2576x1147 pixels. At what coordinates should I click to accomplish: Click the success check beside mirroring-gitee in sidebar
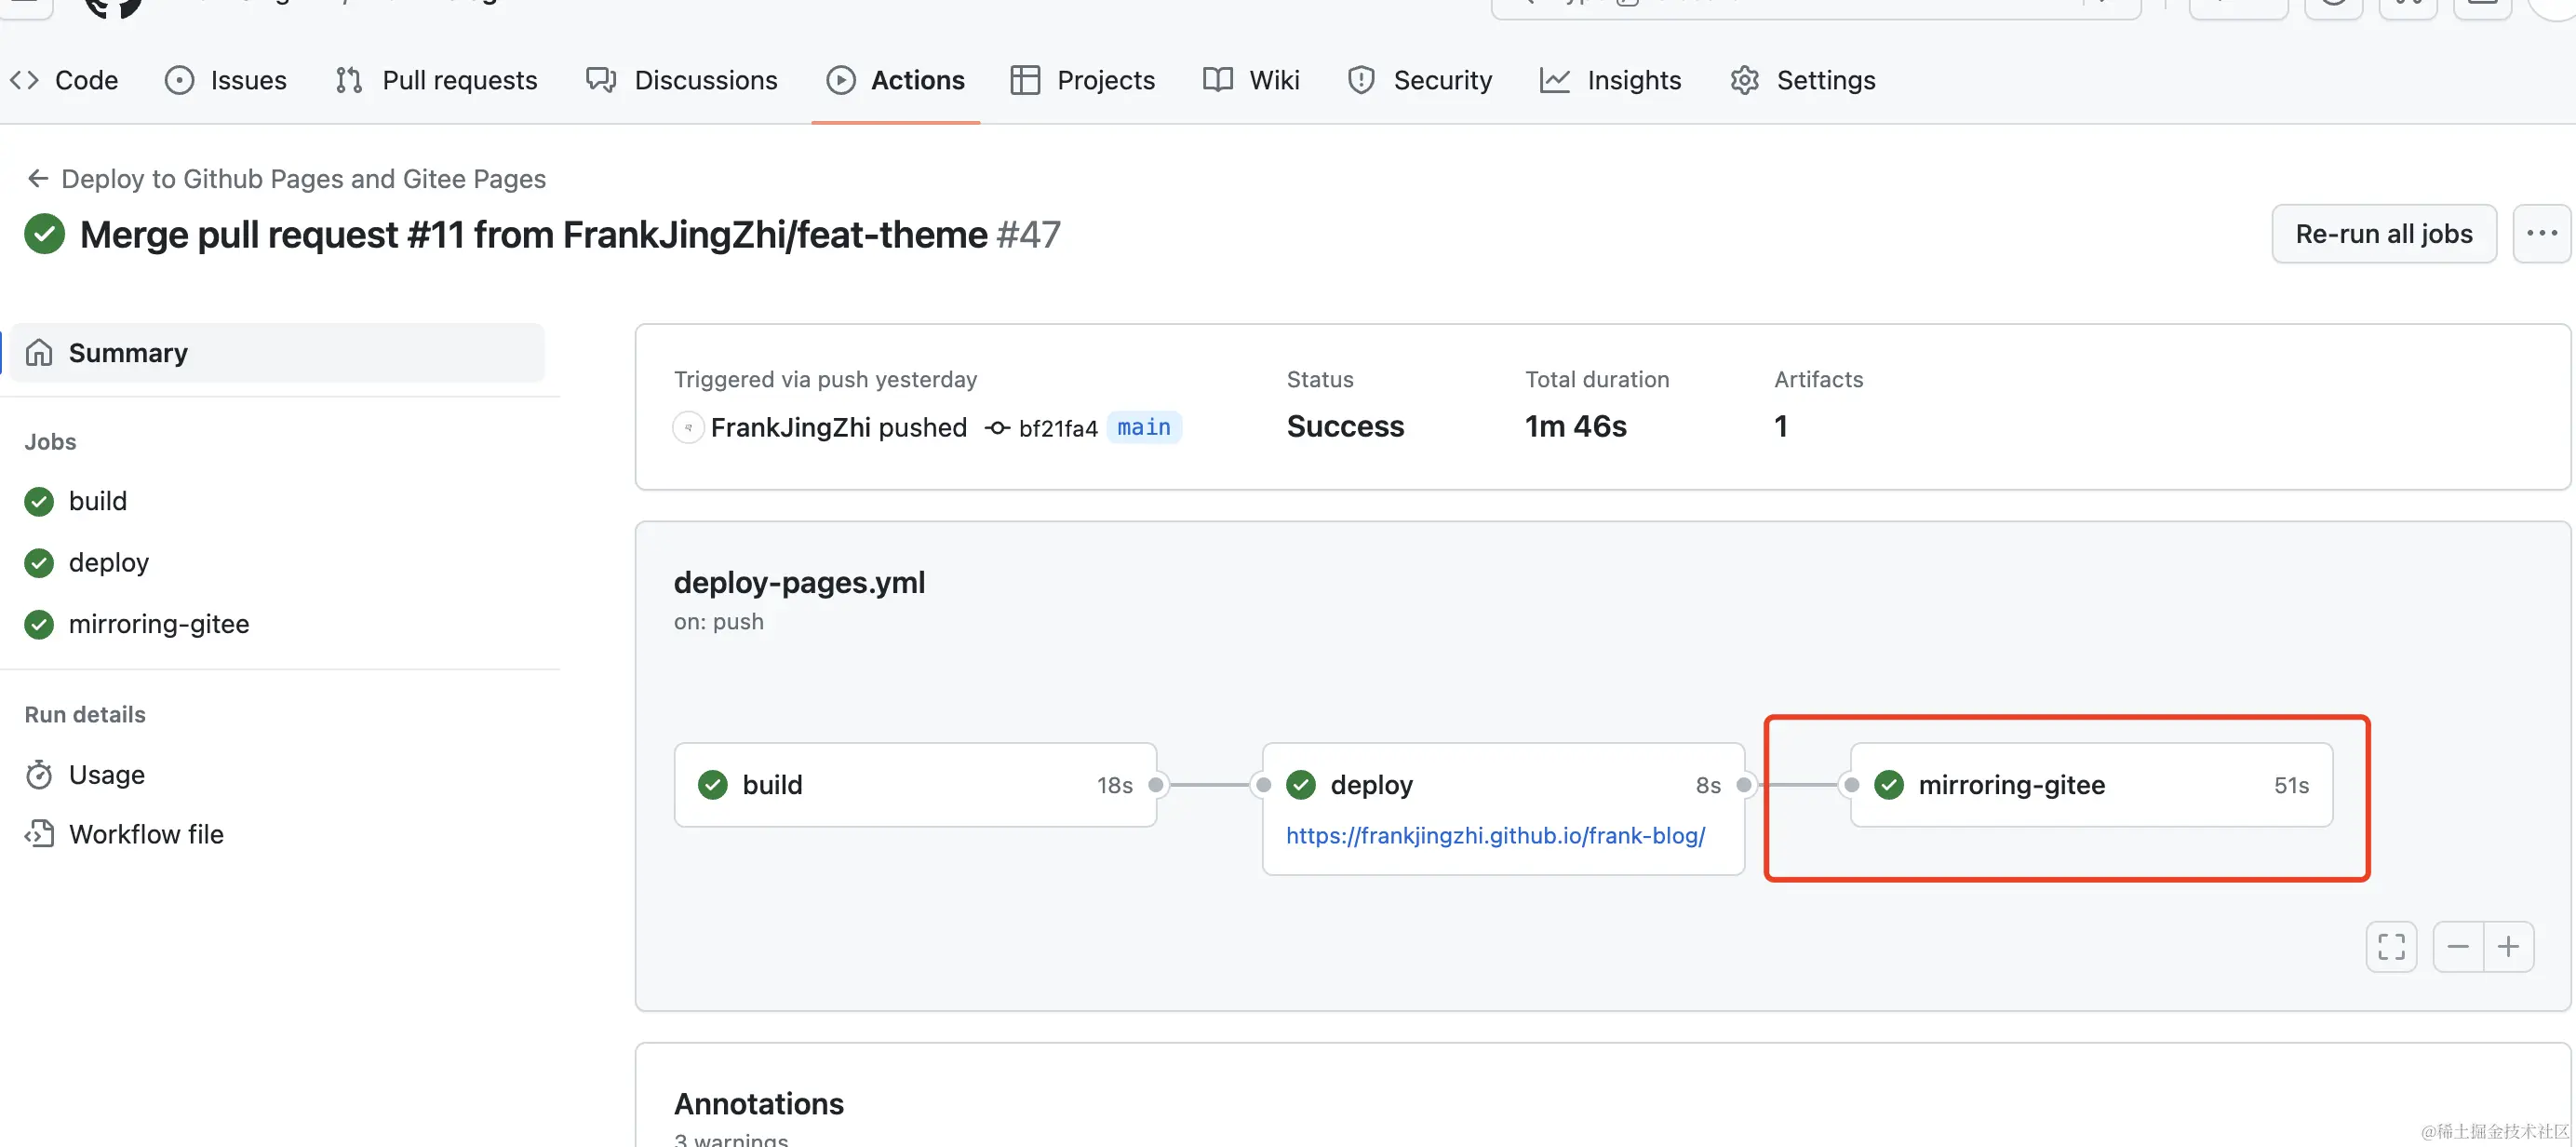[x=38, y=624]
